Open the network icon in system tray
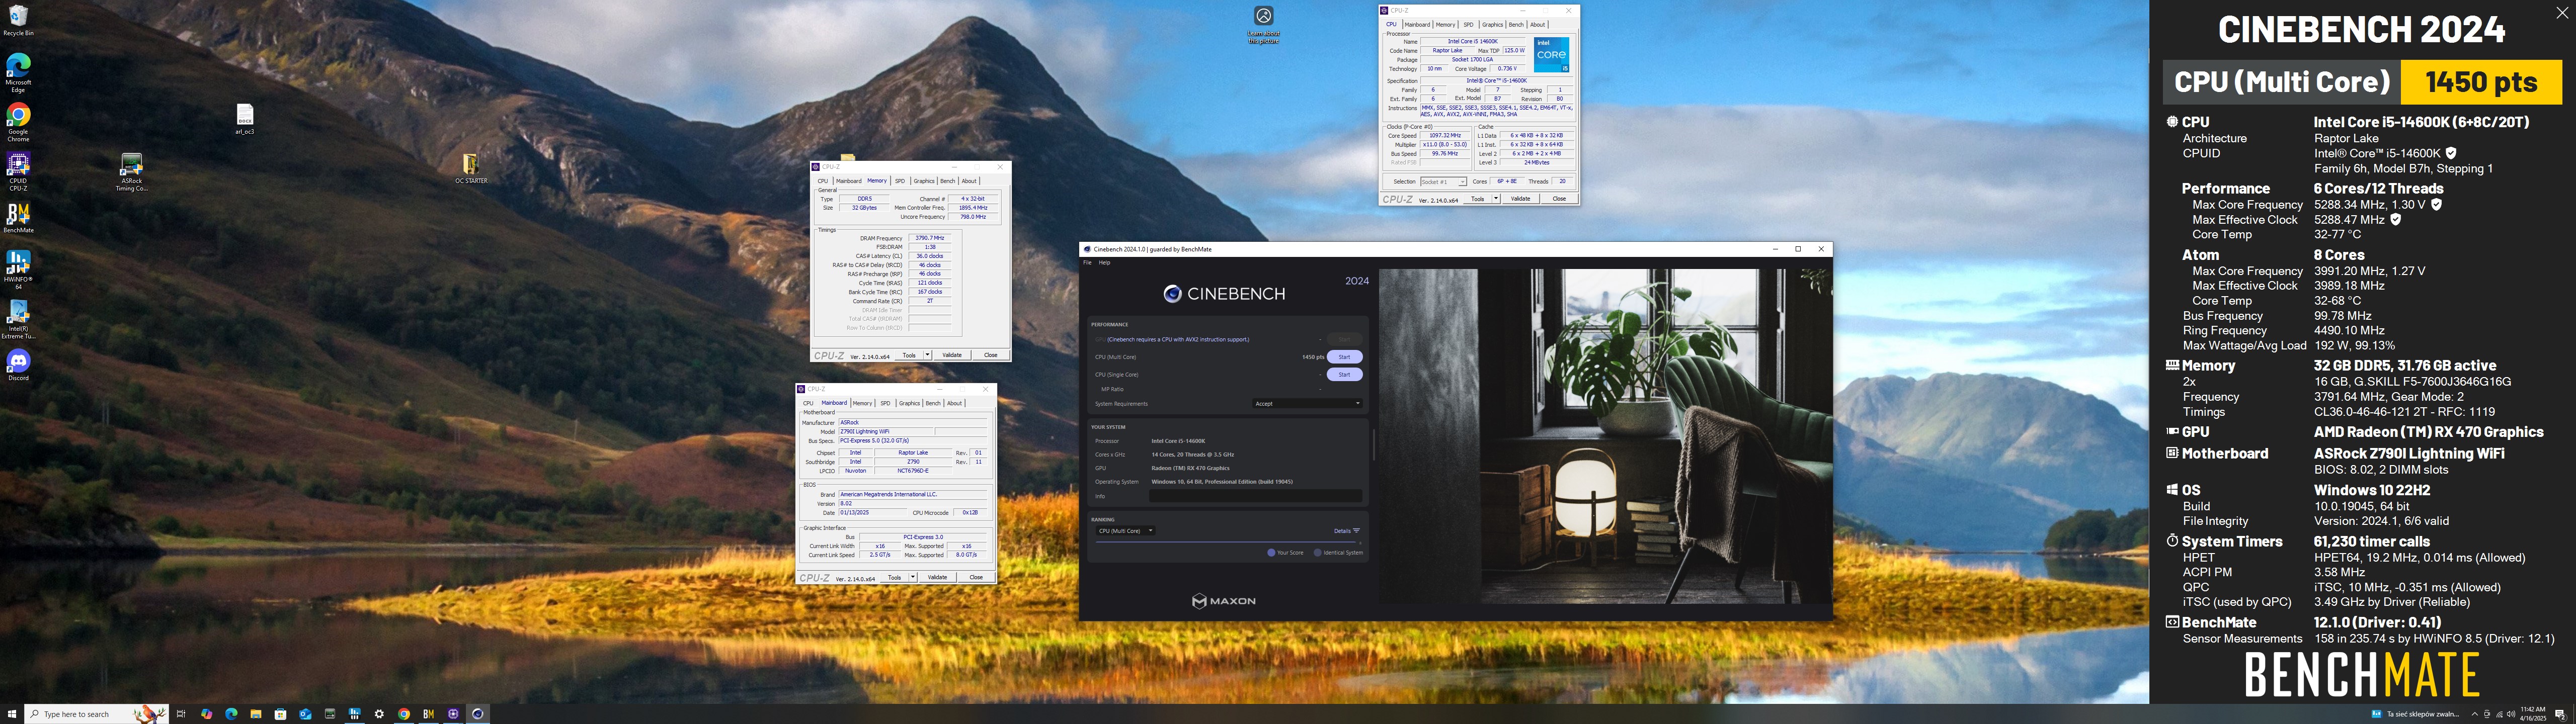This screenshot has width=2576, height=724. (x=2500, y=714)
